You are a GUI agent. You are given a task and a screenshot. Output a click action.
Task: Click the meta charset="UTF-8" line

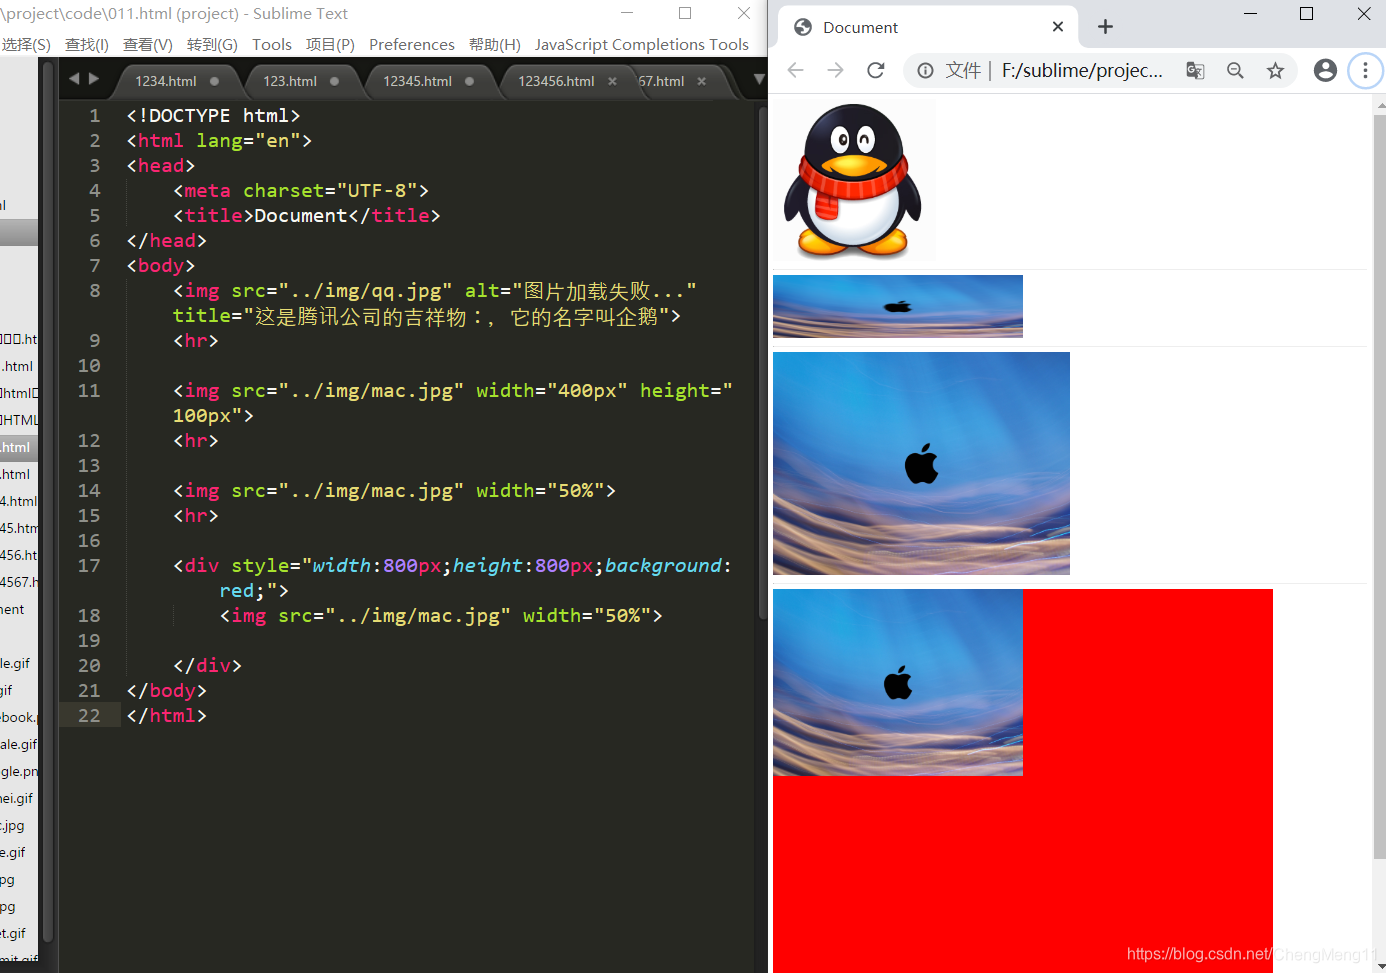click(x=301, y=191)
